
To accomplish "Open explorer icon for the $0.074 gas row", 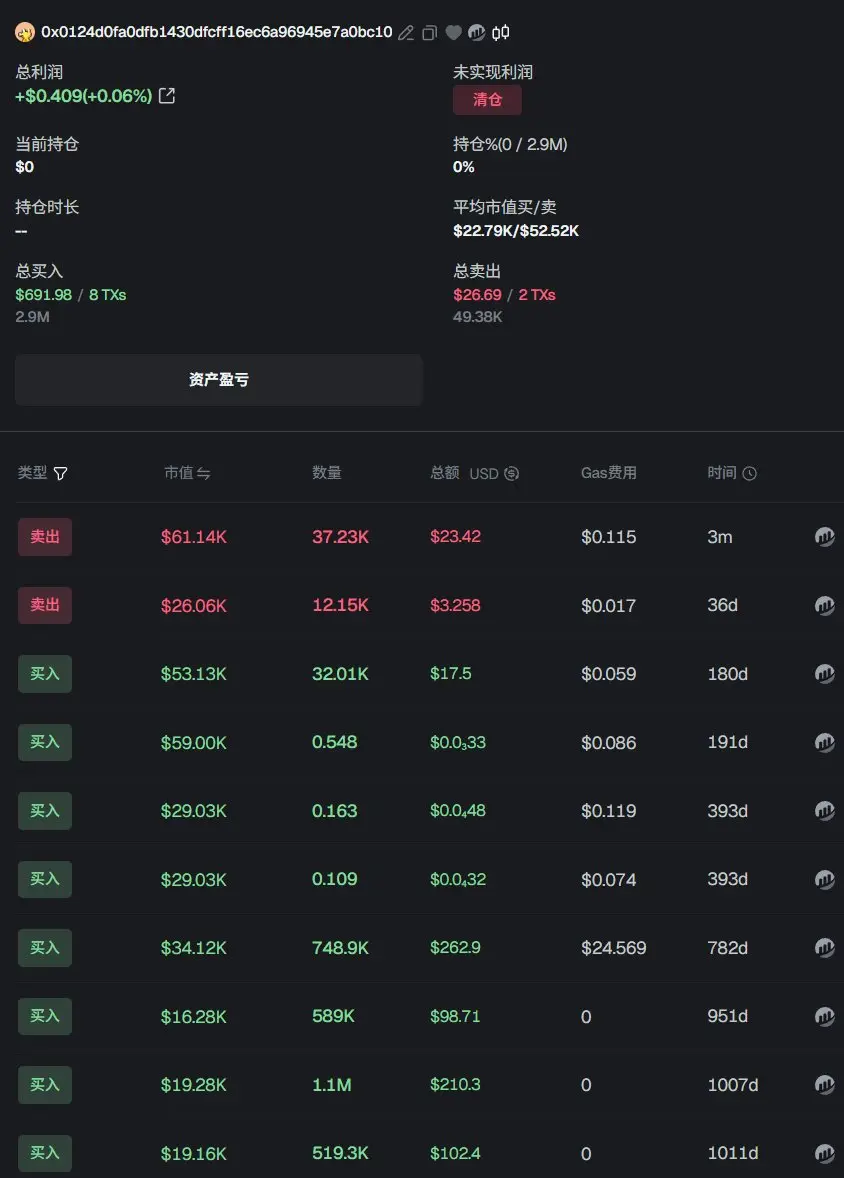I will pos(824,879).
